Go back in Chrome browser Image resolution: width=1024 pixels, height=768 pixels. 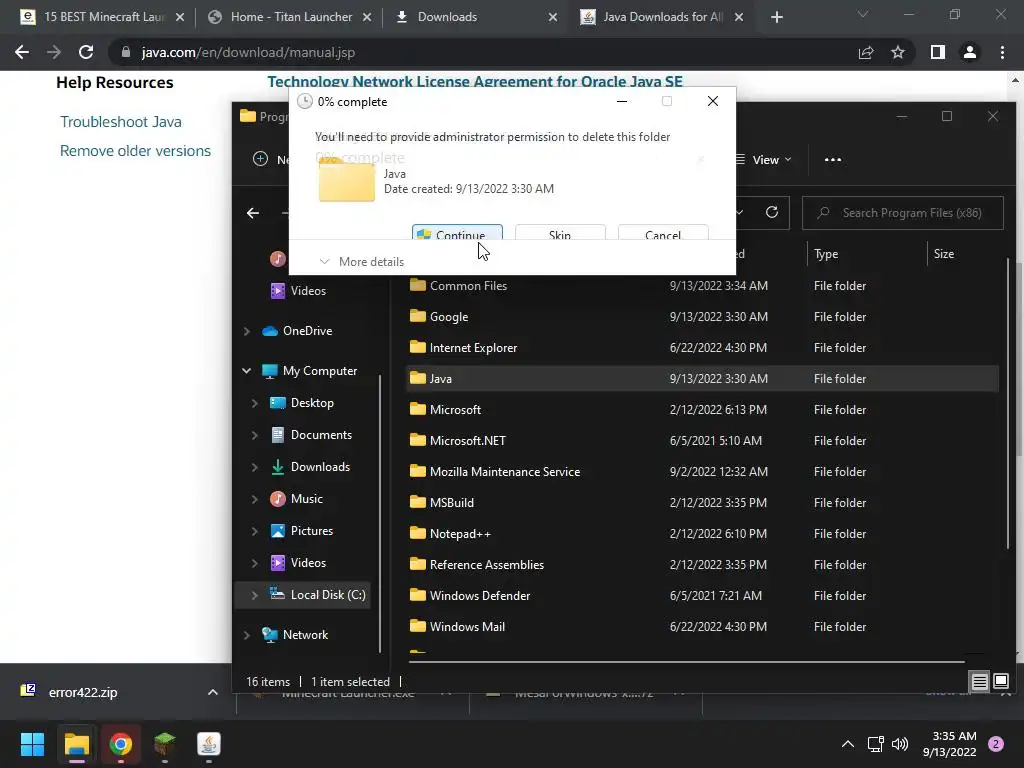point(22,52)
